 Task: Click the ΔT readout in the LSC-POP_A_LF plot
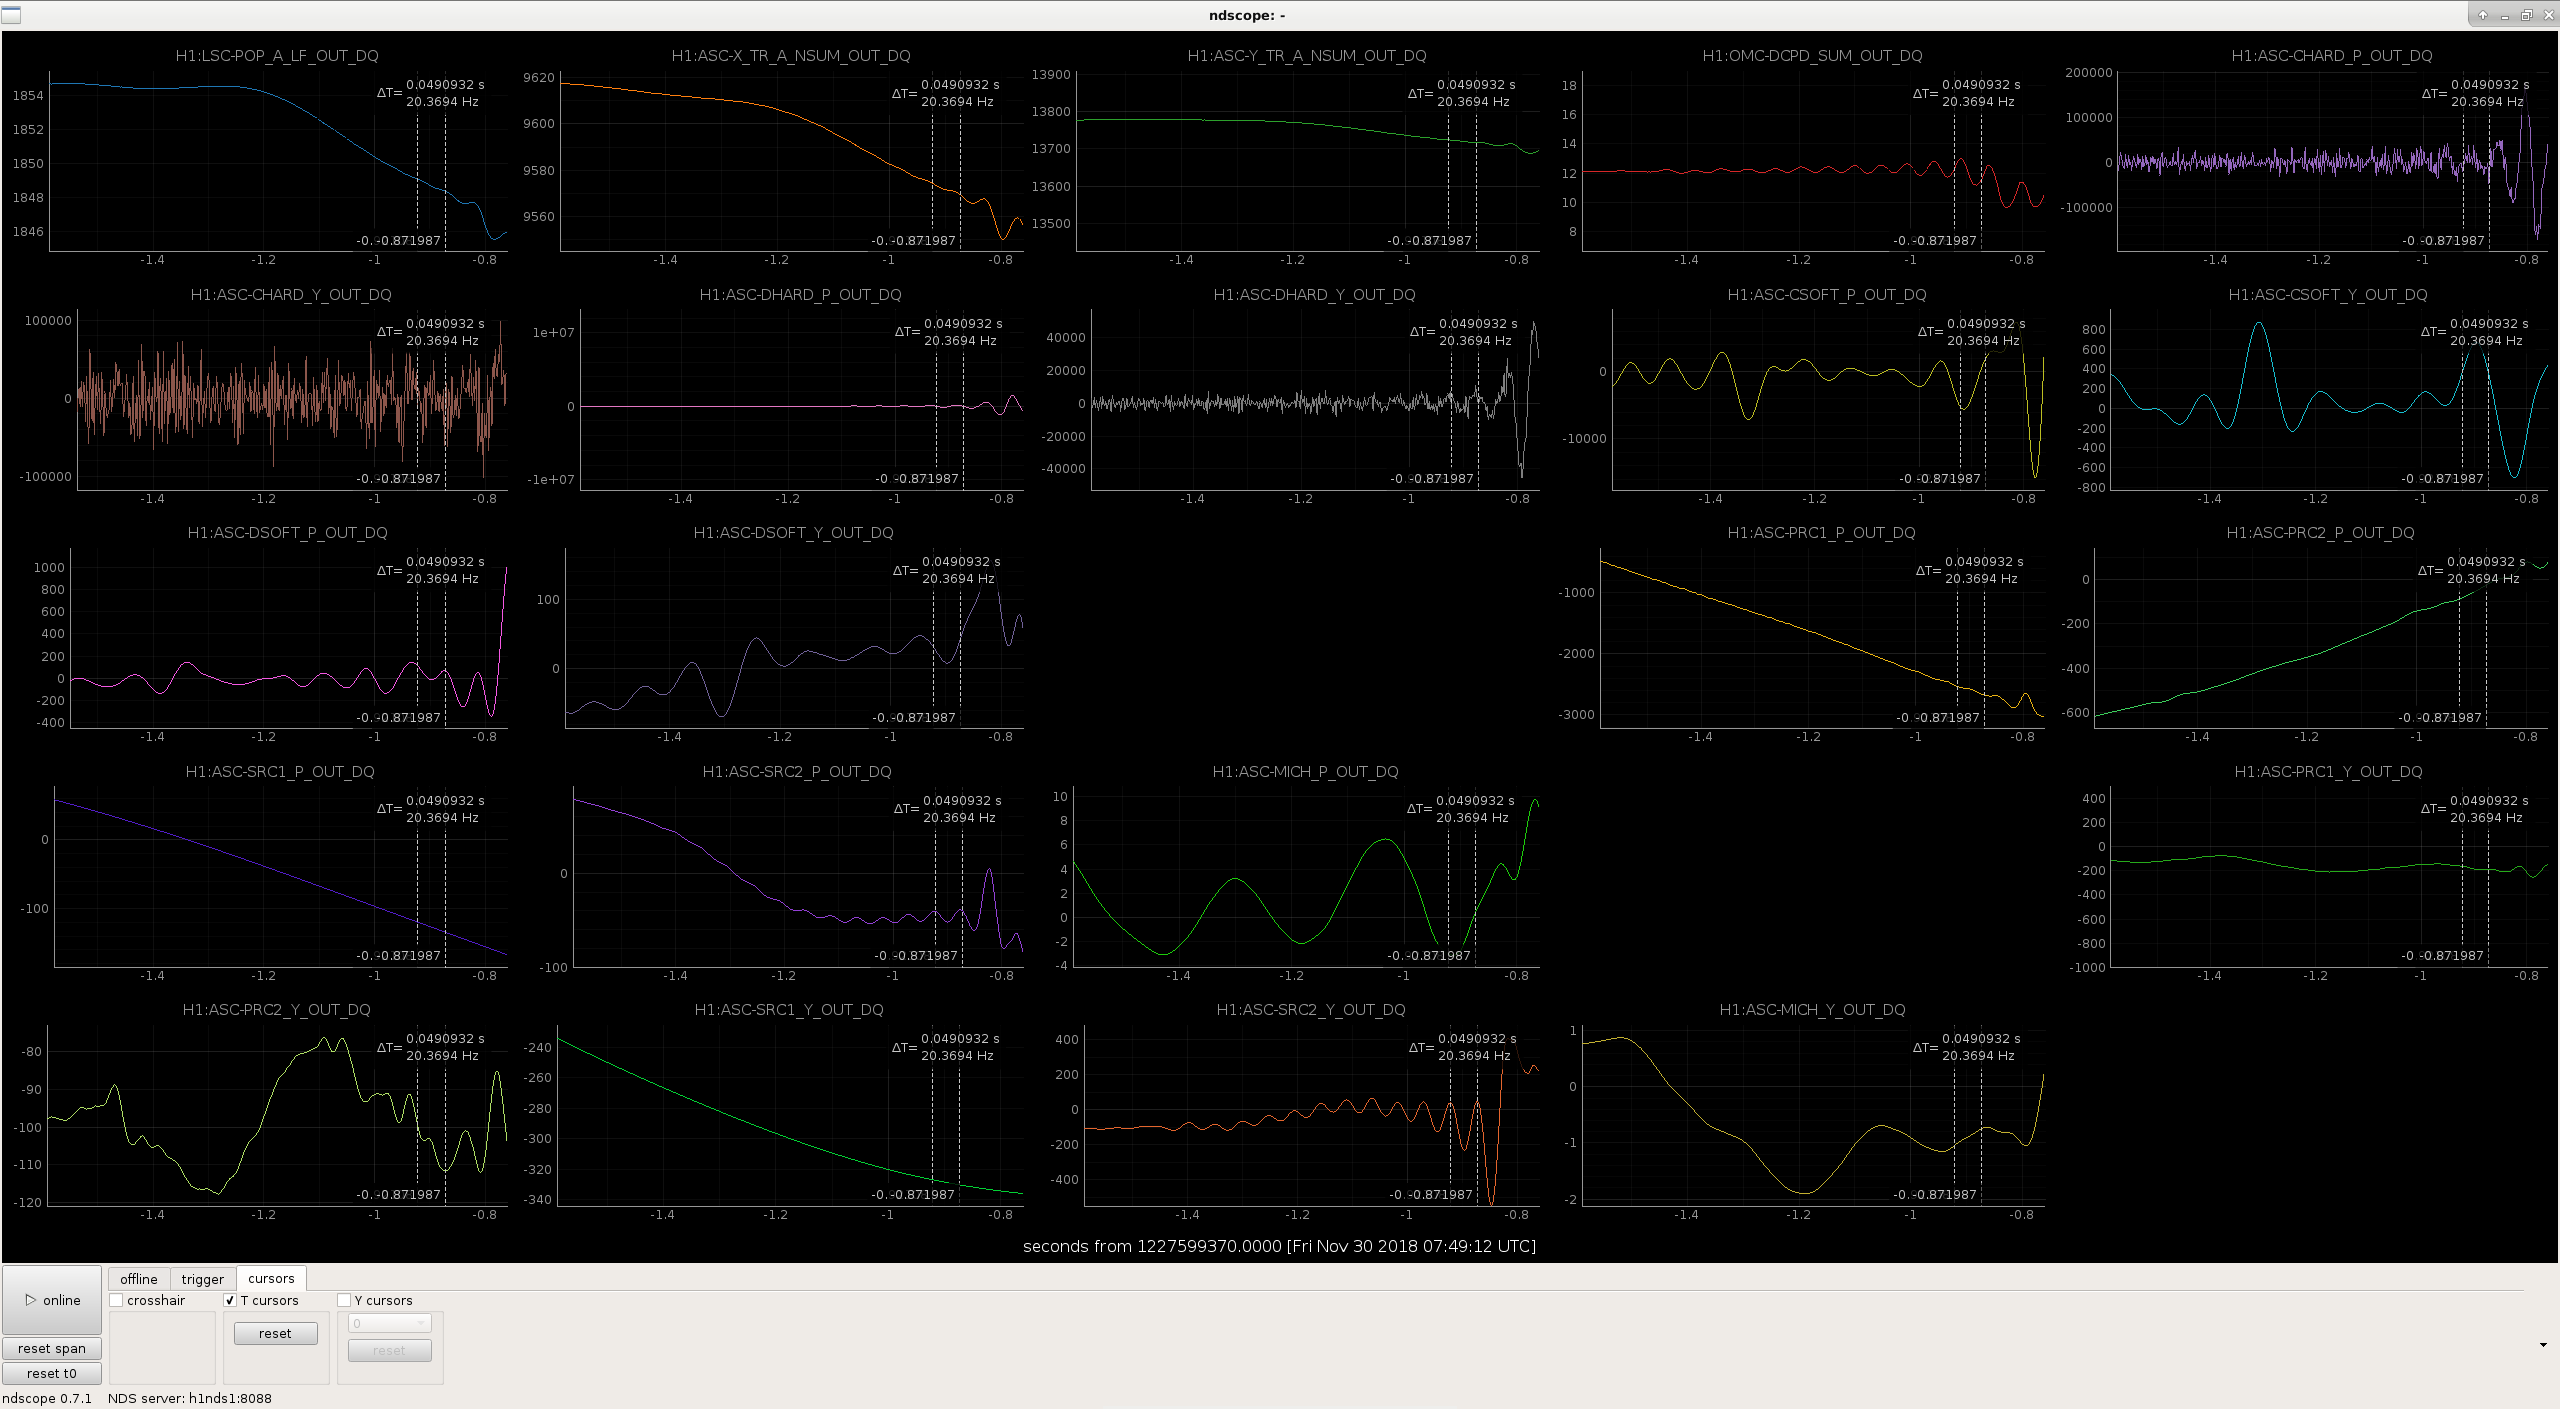431,93
